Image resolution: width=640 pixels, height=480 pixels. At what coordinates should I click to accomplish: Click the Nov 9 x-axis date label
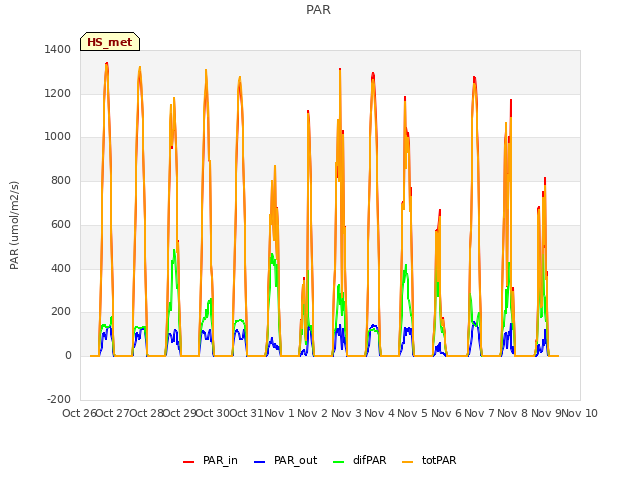click(x=546, y=413)
